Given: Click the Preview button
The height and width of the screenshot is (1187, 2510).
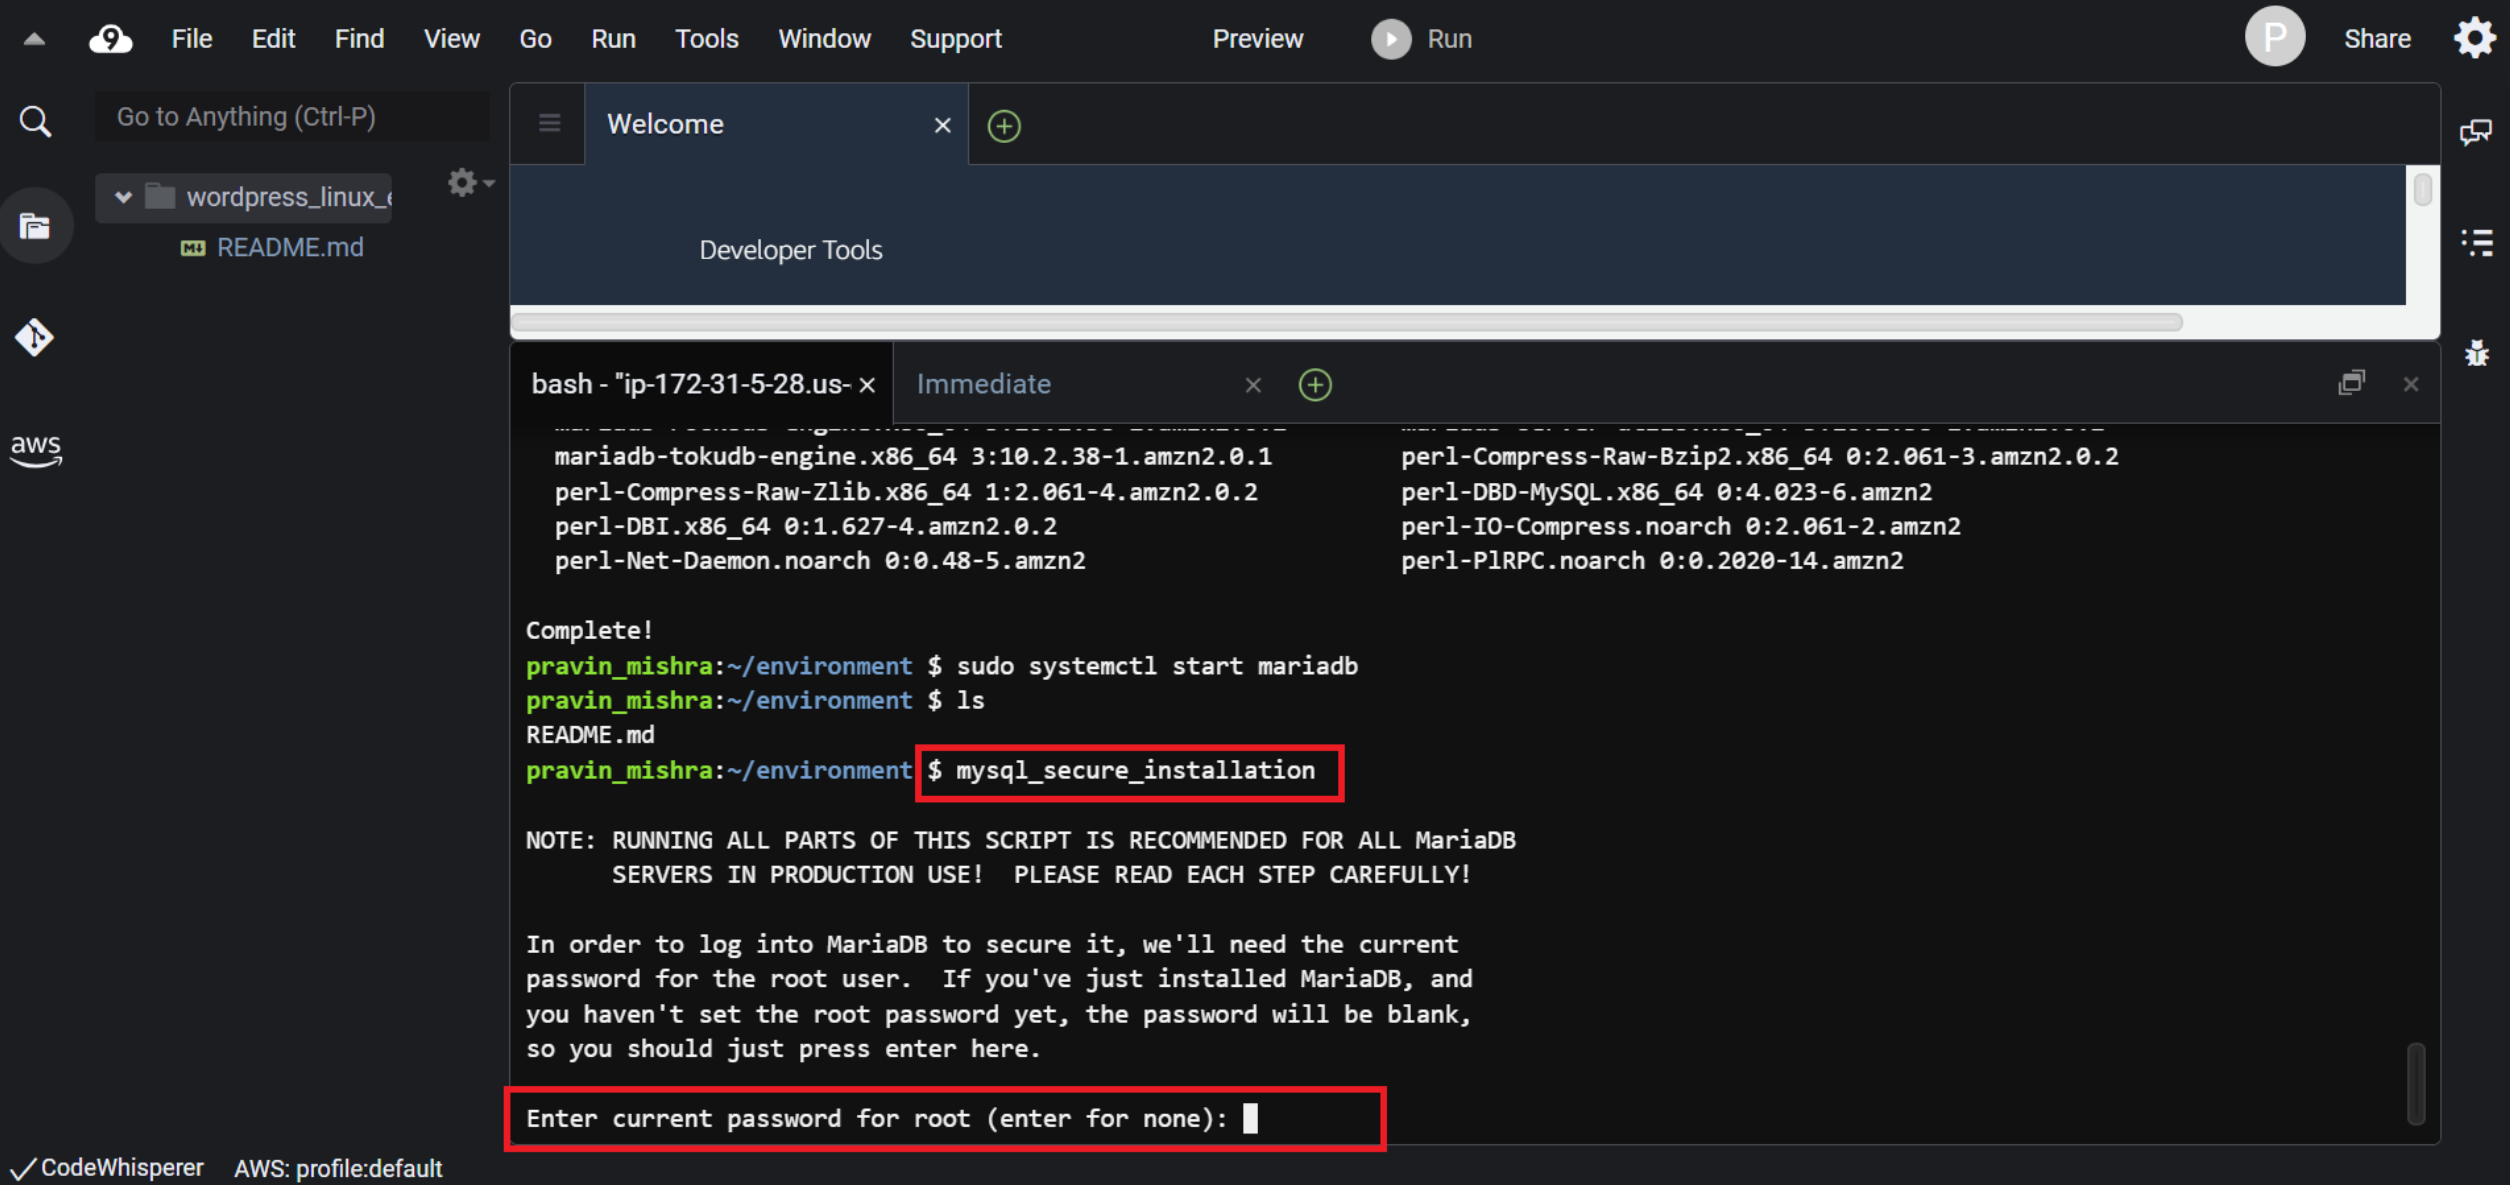Looking at the screenshot, I should point(1257,39).
